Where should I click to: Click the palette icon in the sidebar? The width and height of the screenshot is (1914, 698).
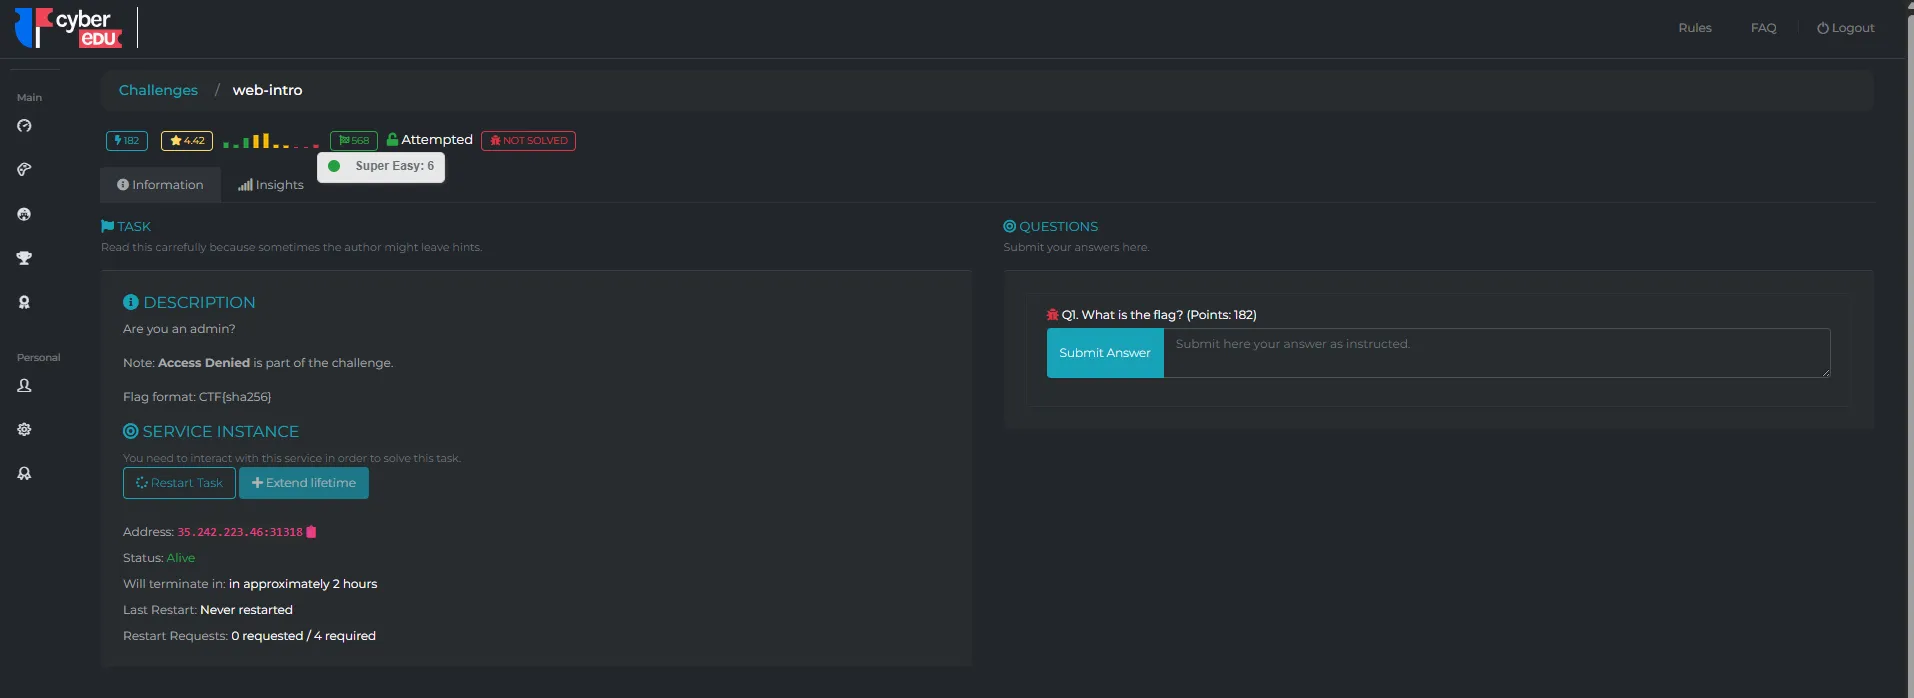tap(24, 170)
